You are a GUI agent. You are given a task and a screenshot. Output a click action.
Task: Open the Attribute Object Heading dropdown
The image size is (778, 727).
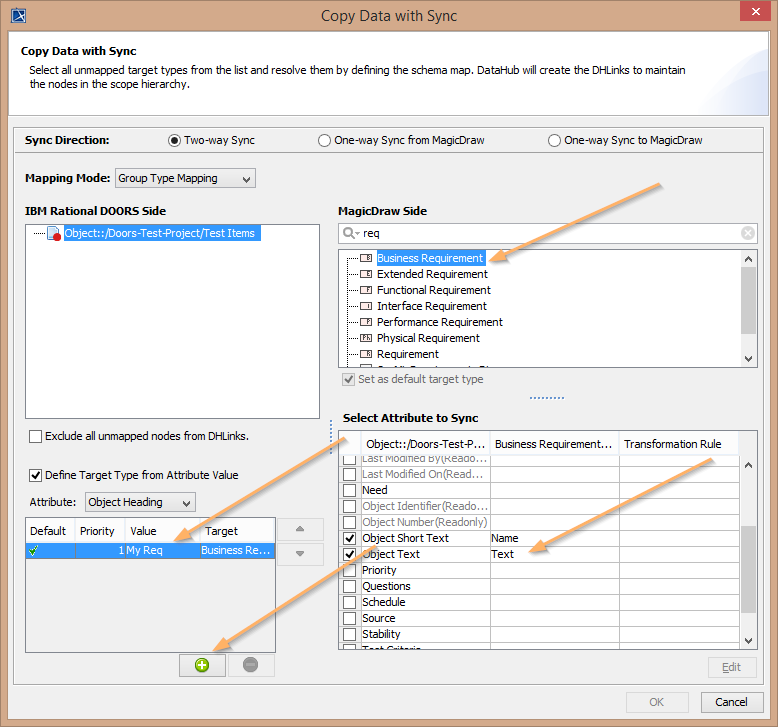point(140,502)
